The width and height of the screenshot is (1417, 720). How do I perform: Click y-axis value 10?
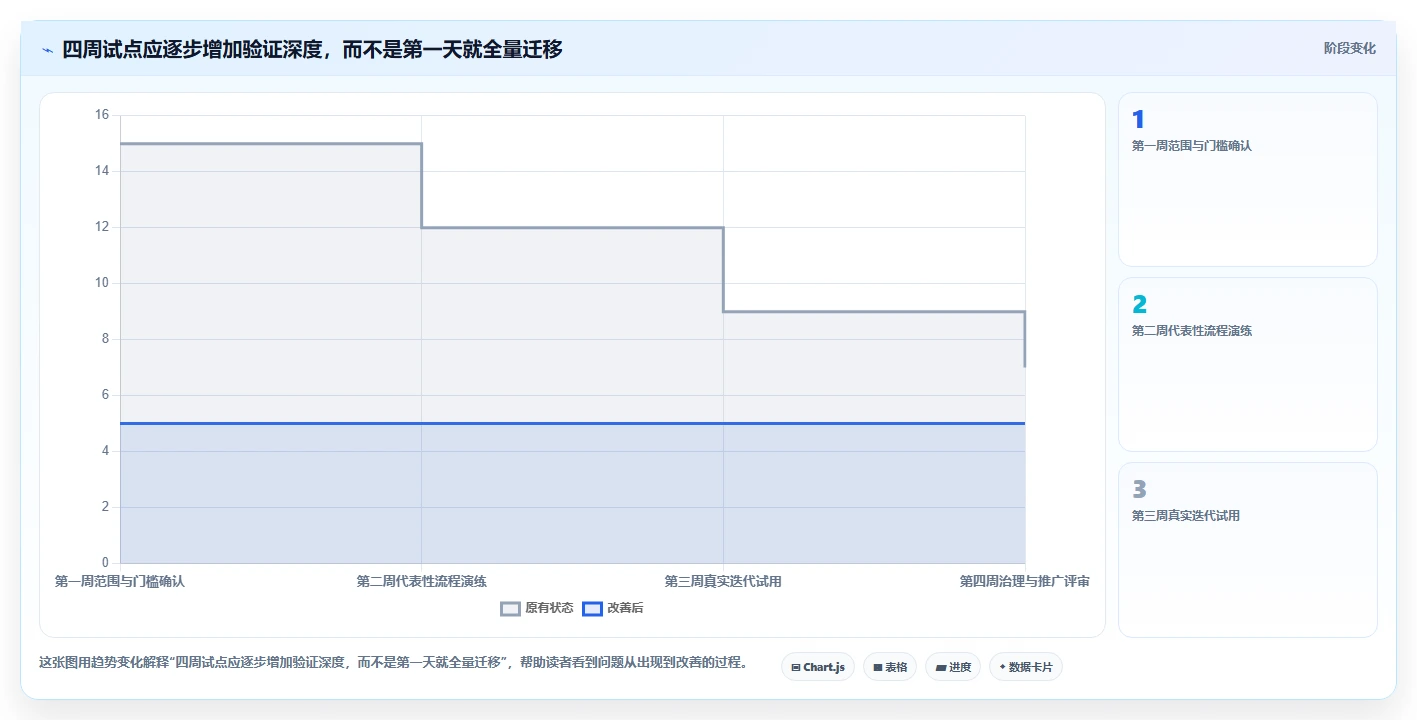(x=102, y=283)
